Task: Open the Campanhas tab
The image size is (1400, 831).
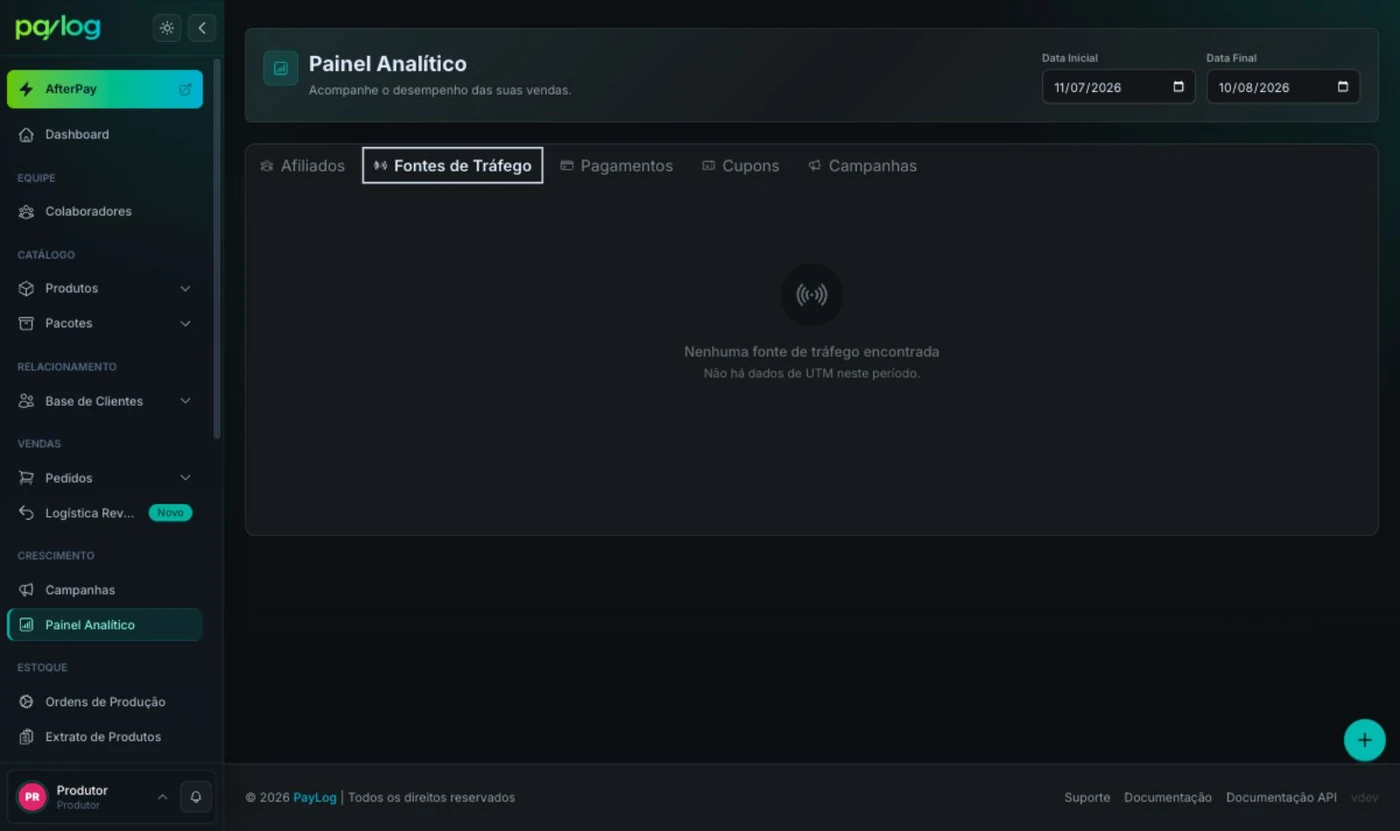Action: pyautogui.click(x=862, y=166)
